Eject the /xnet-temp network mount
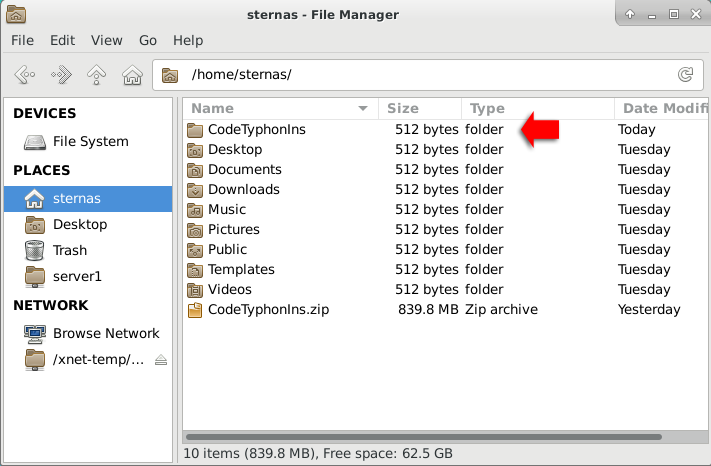Viewport: 711px width, 466px height. click(161, 360)
